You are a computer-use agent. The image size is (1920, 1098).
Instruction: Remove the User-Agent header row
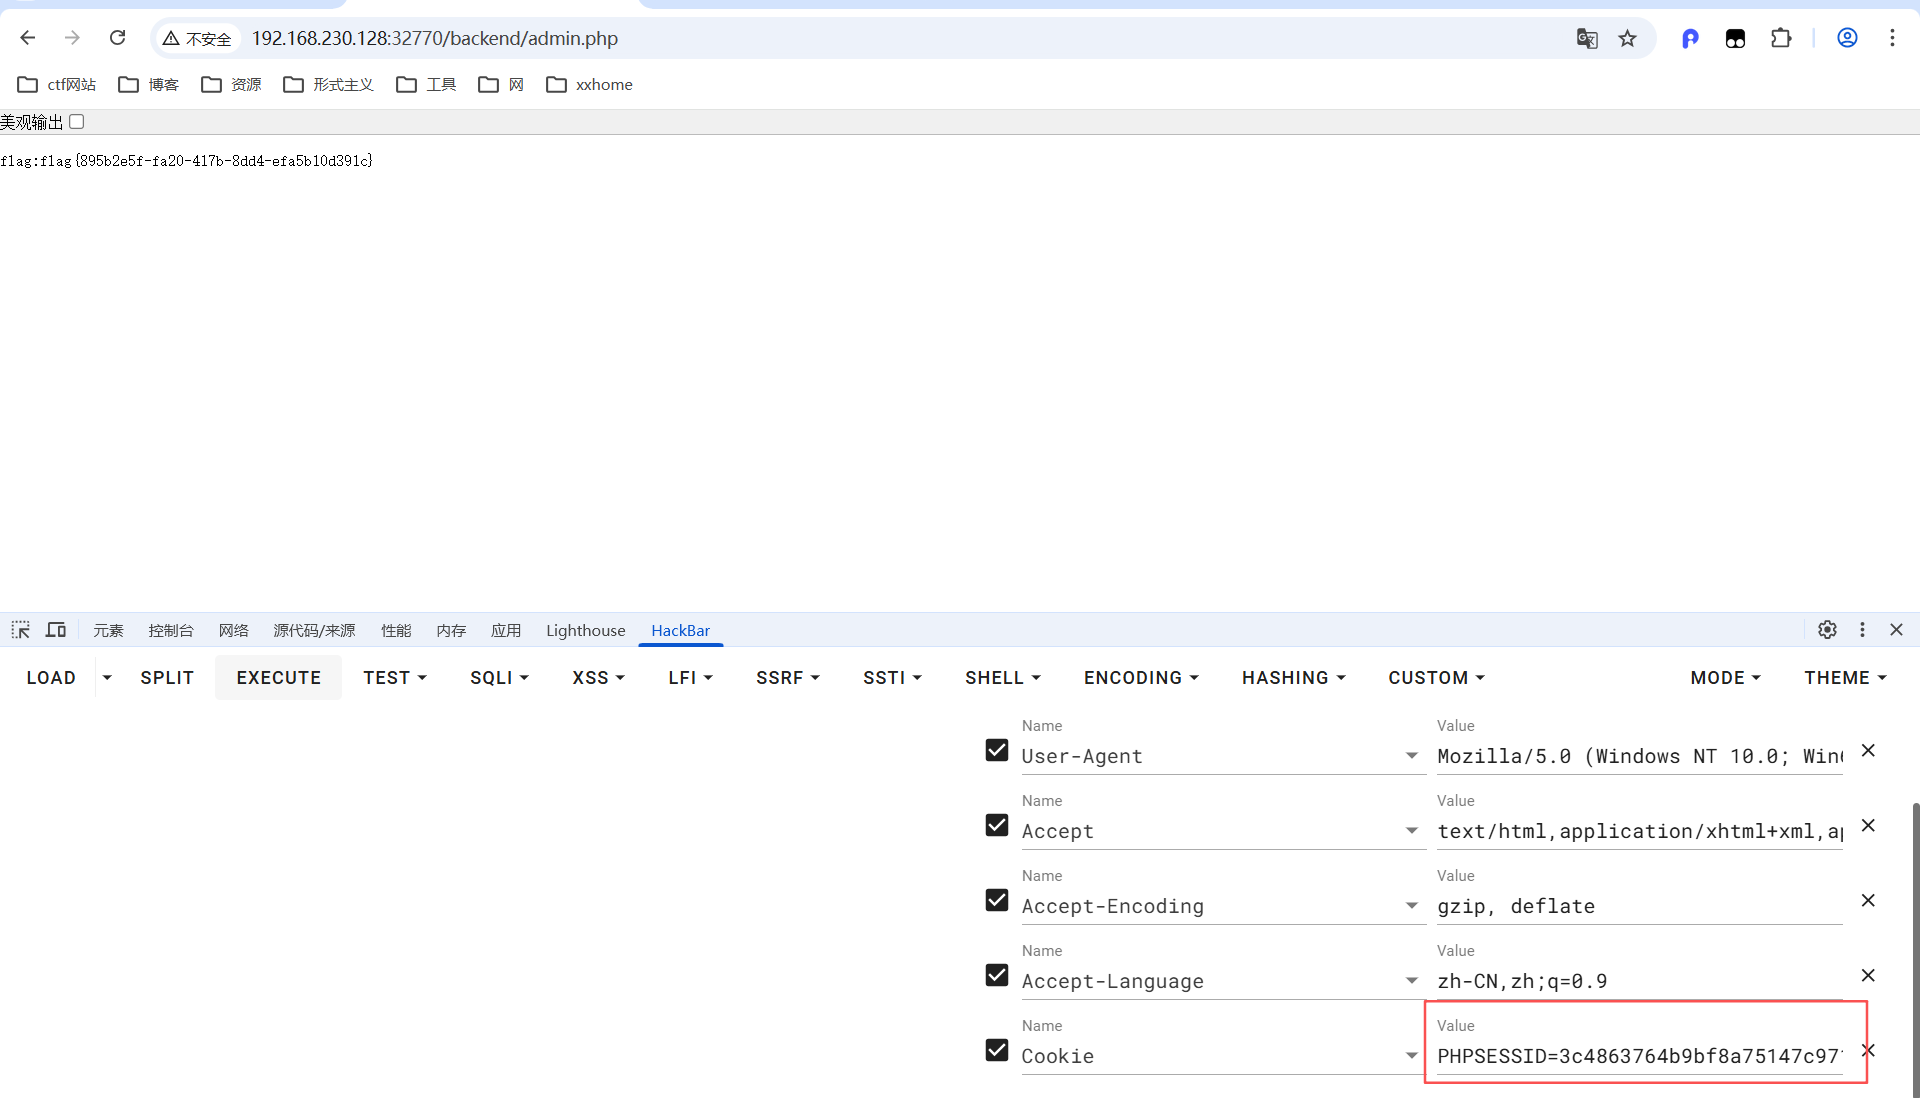pyautogui.click(x=1868, y=750)
